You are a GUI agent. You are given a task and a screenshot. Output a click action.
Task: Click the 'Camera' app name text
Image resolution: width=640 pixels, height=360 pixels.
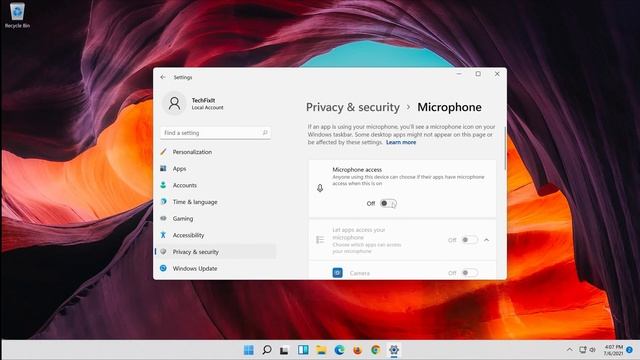pyautogui.click(x=360, y=273)
